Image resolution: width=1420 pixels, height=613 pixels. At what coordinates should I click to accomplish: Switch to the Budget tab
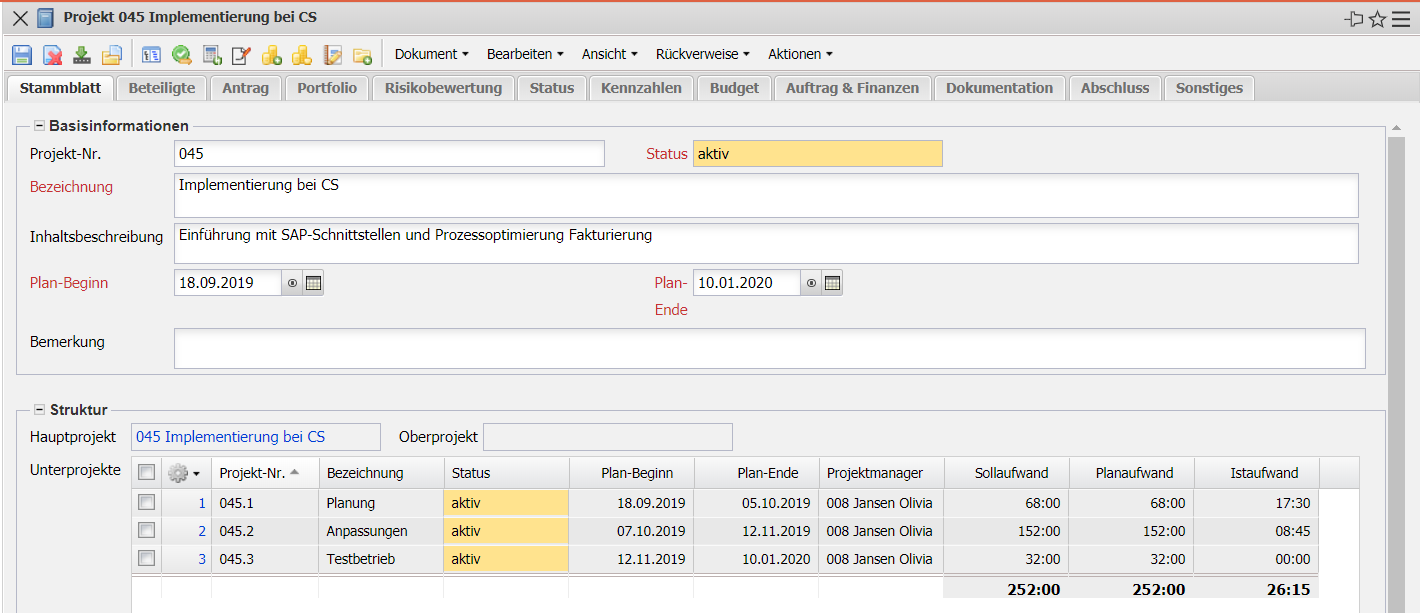tap(734, 88)
